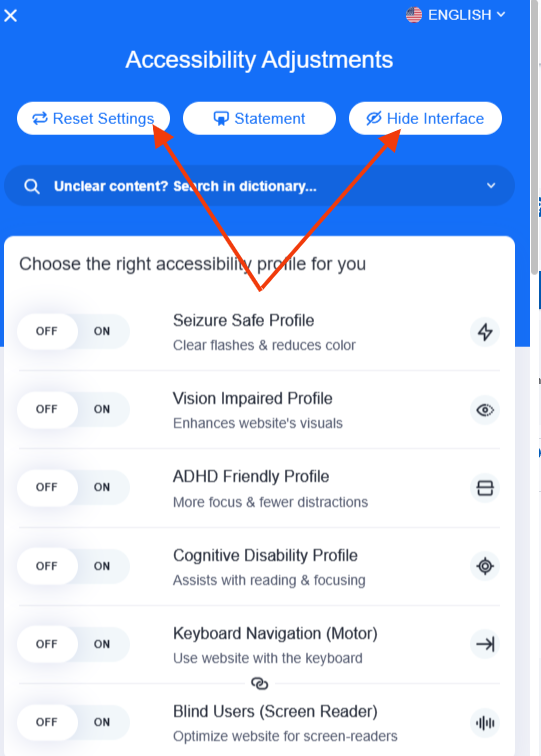Enable the ADHD Friendly Profile switch
The image size is (541, 756).
coord(102,487)
